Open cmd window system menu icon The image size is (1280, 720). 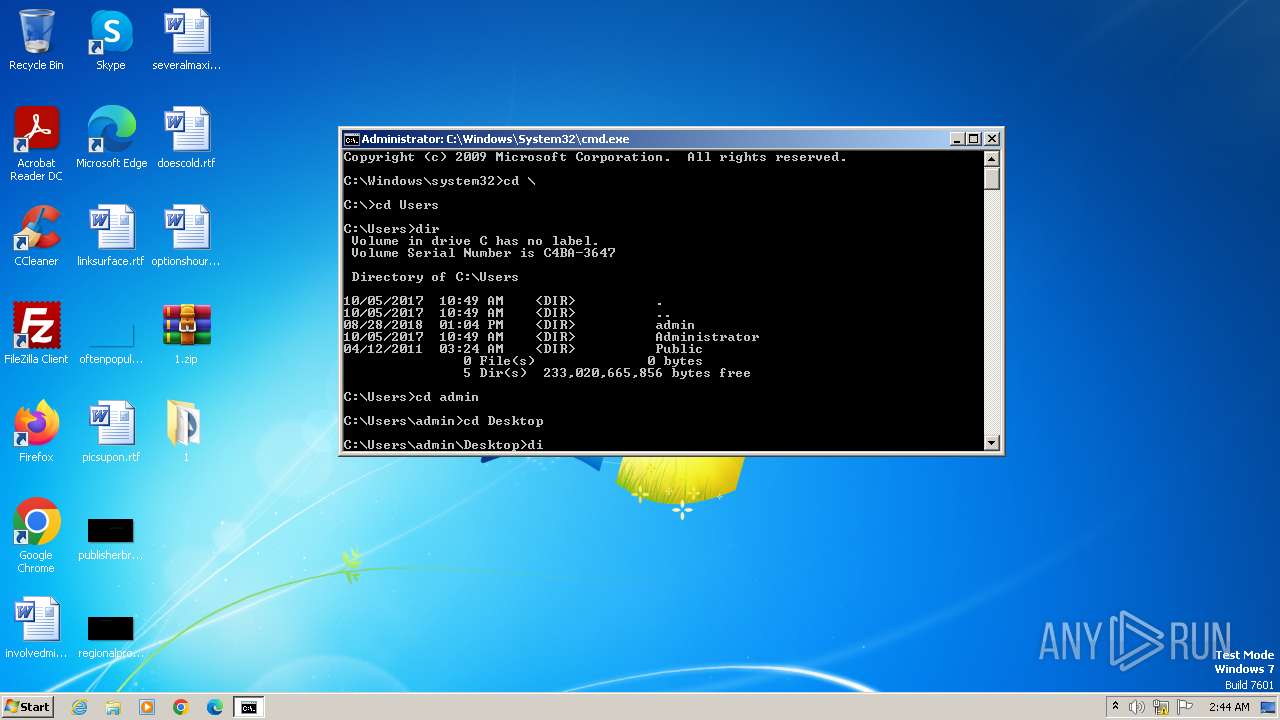coord(351,139)
